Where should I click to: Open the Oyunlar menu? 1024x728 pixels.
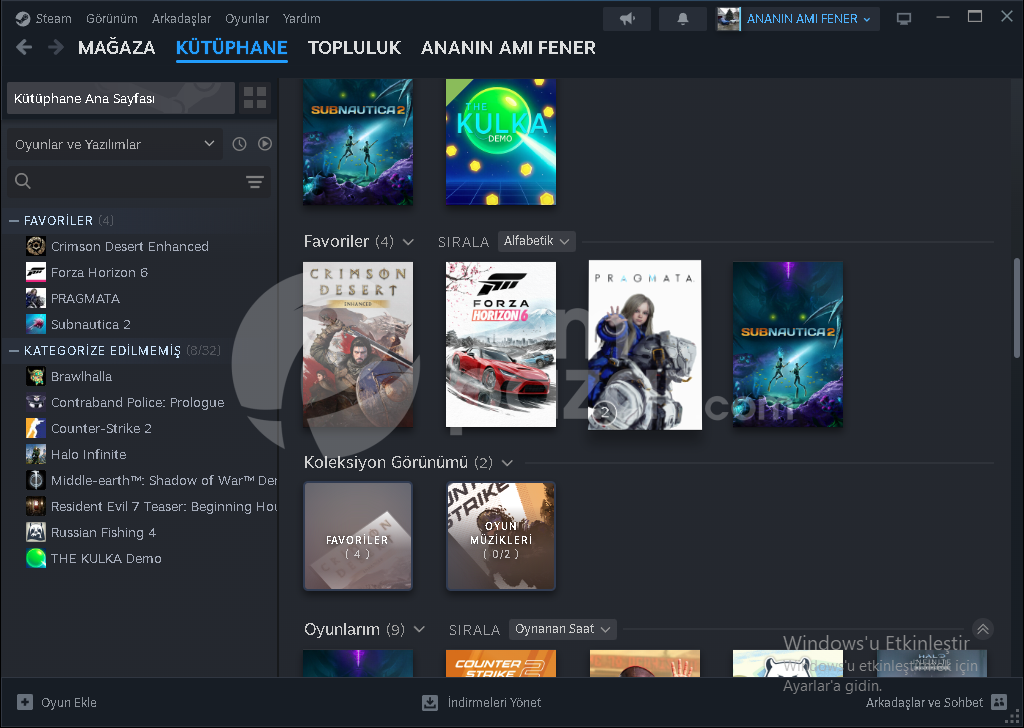point(247,18)
